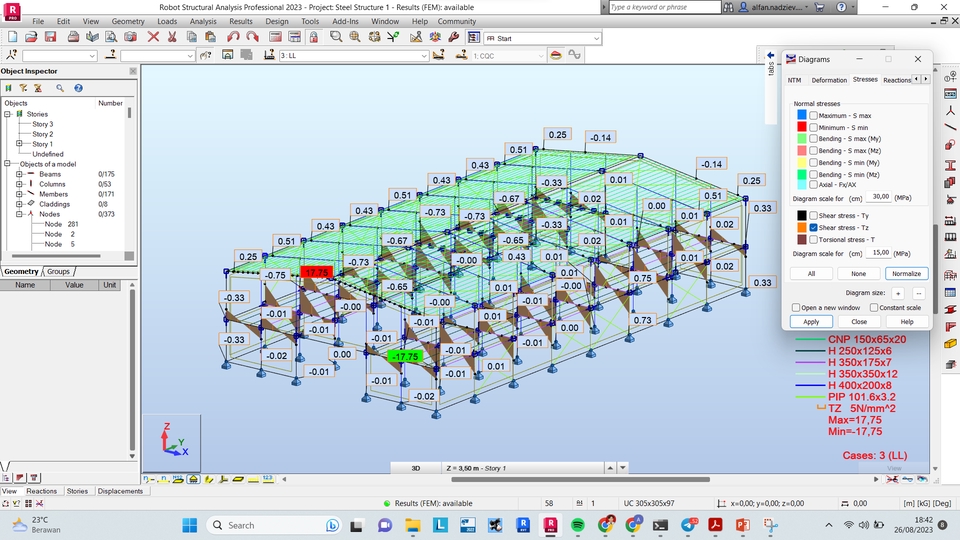Enable Shear stress - Ty checkbox
960x540 pixels.
tap(813, 216)
